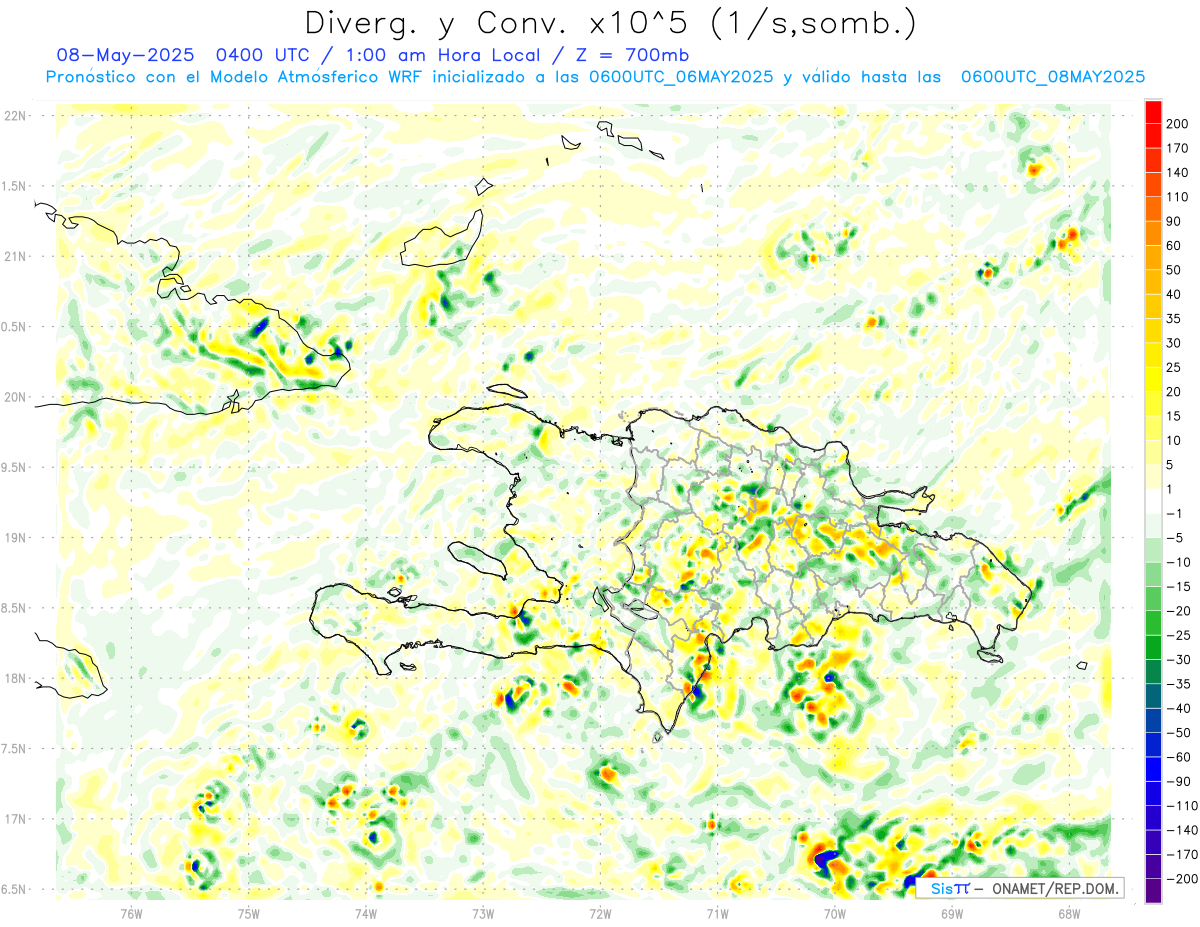Click the negative '-200' color scale value

(x=1180, y=879)
